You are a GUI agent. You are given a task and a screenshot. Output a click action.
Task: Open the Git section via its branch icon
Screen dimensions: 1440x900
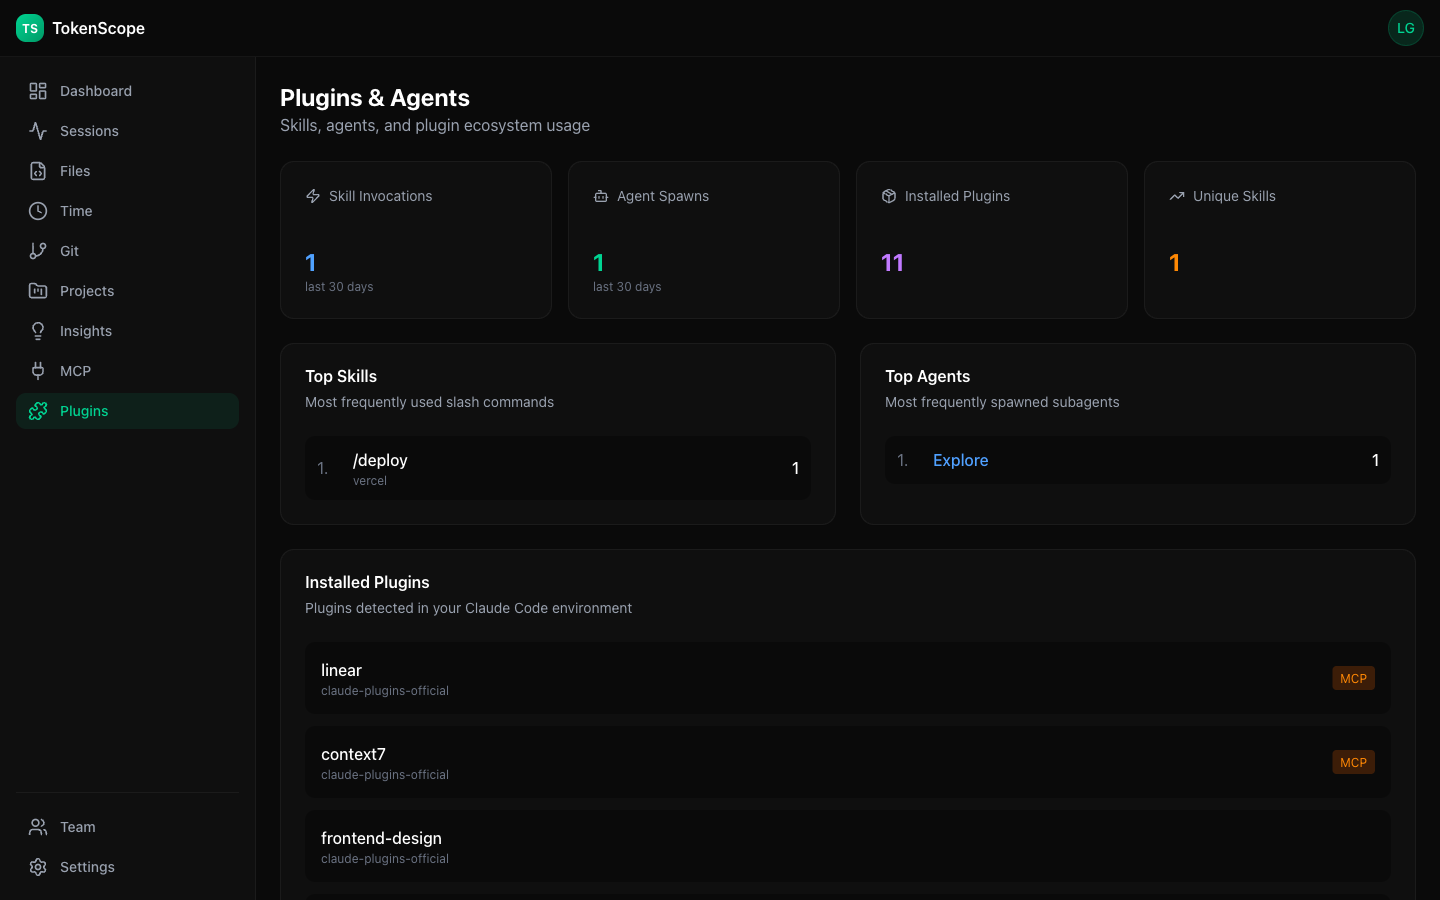pyautogui.click(x=38, y=250)
